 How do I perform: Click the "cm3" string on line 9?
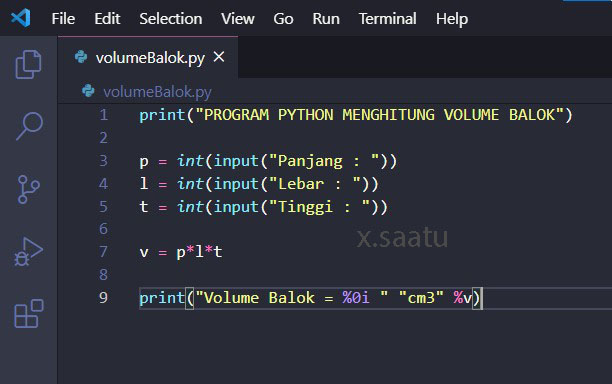(x=421, y=298)
